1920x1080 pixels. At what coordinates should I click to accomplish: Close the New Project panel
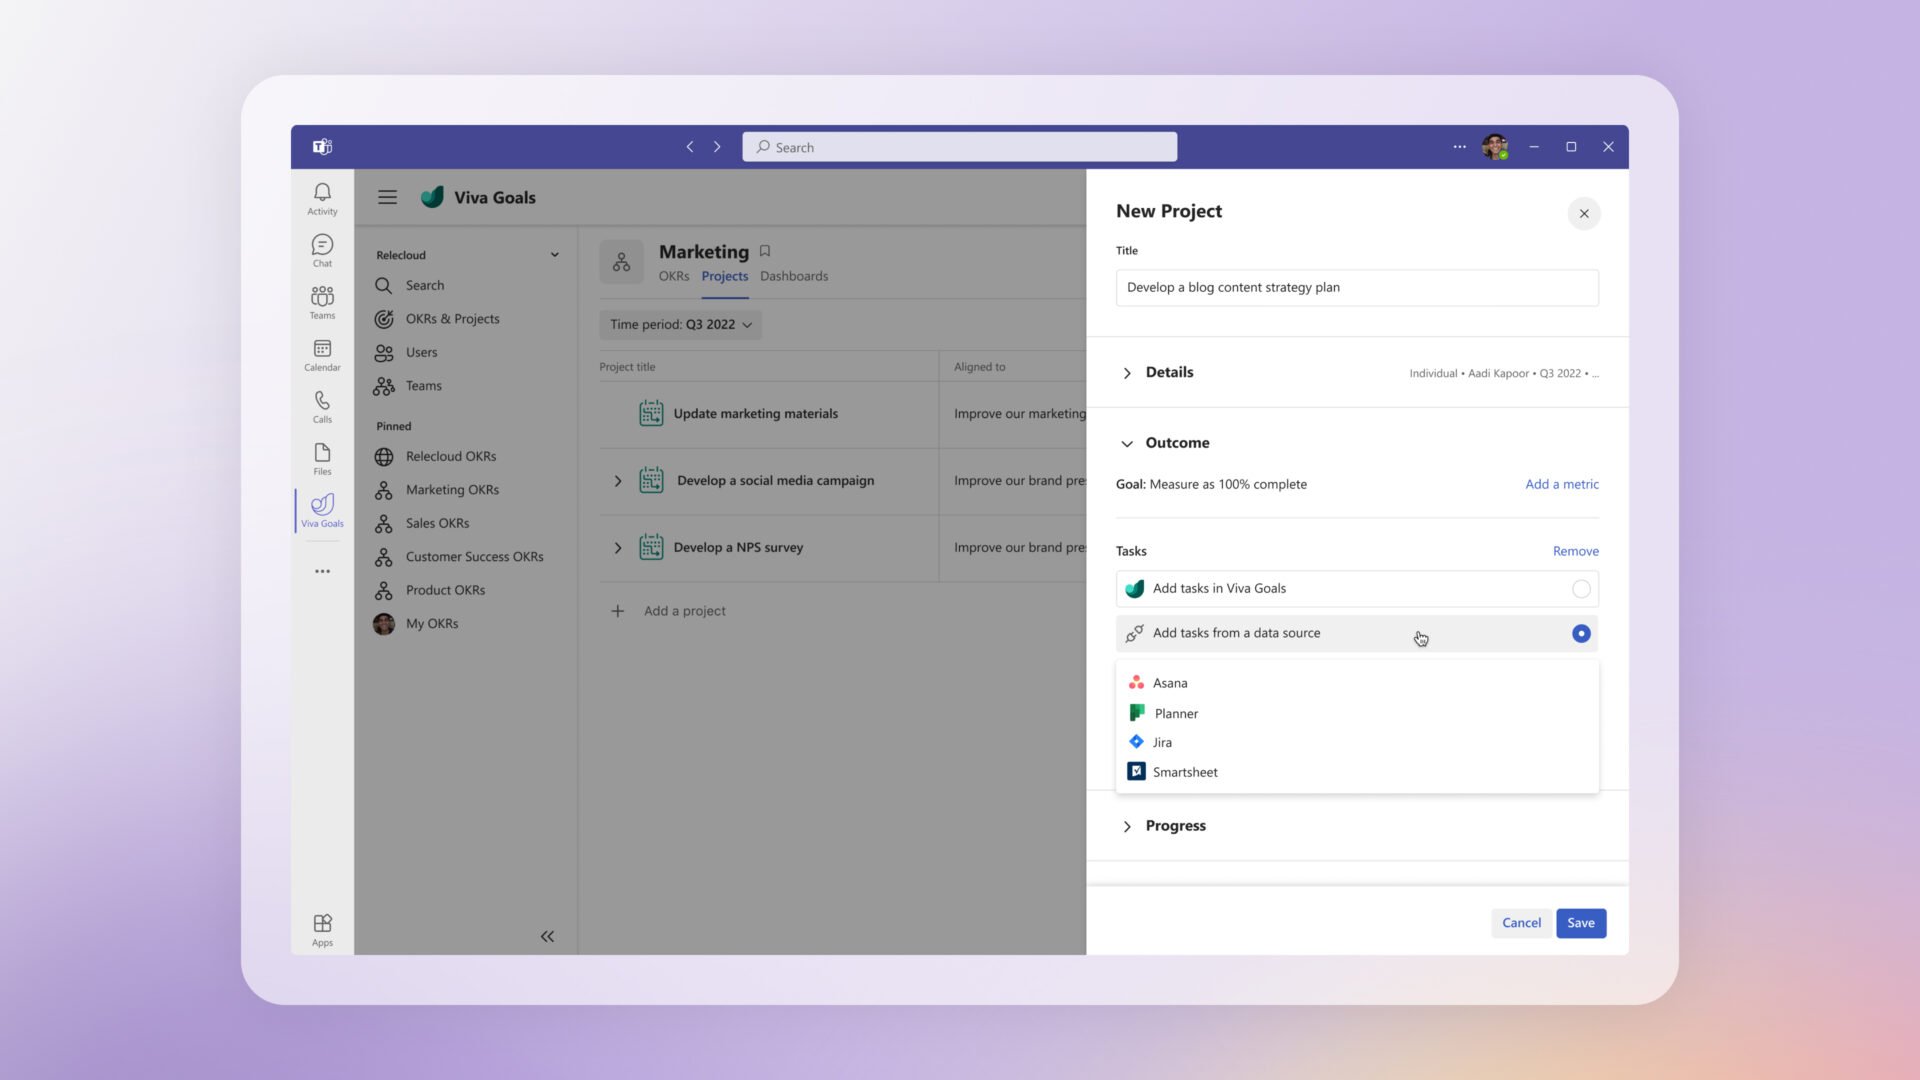click(1584, 213)
